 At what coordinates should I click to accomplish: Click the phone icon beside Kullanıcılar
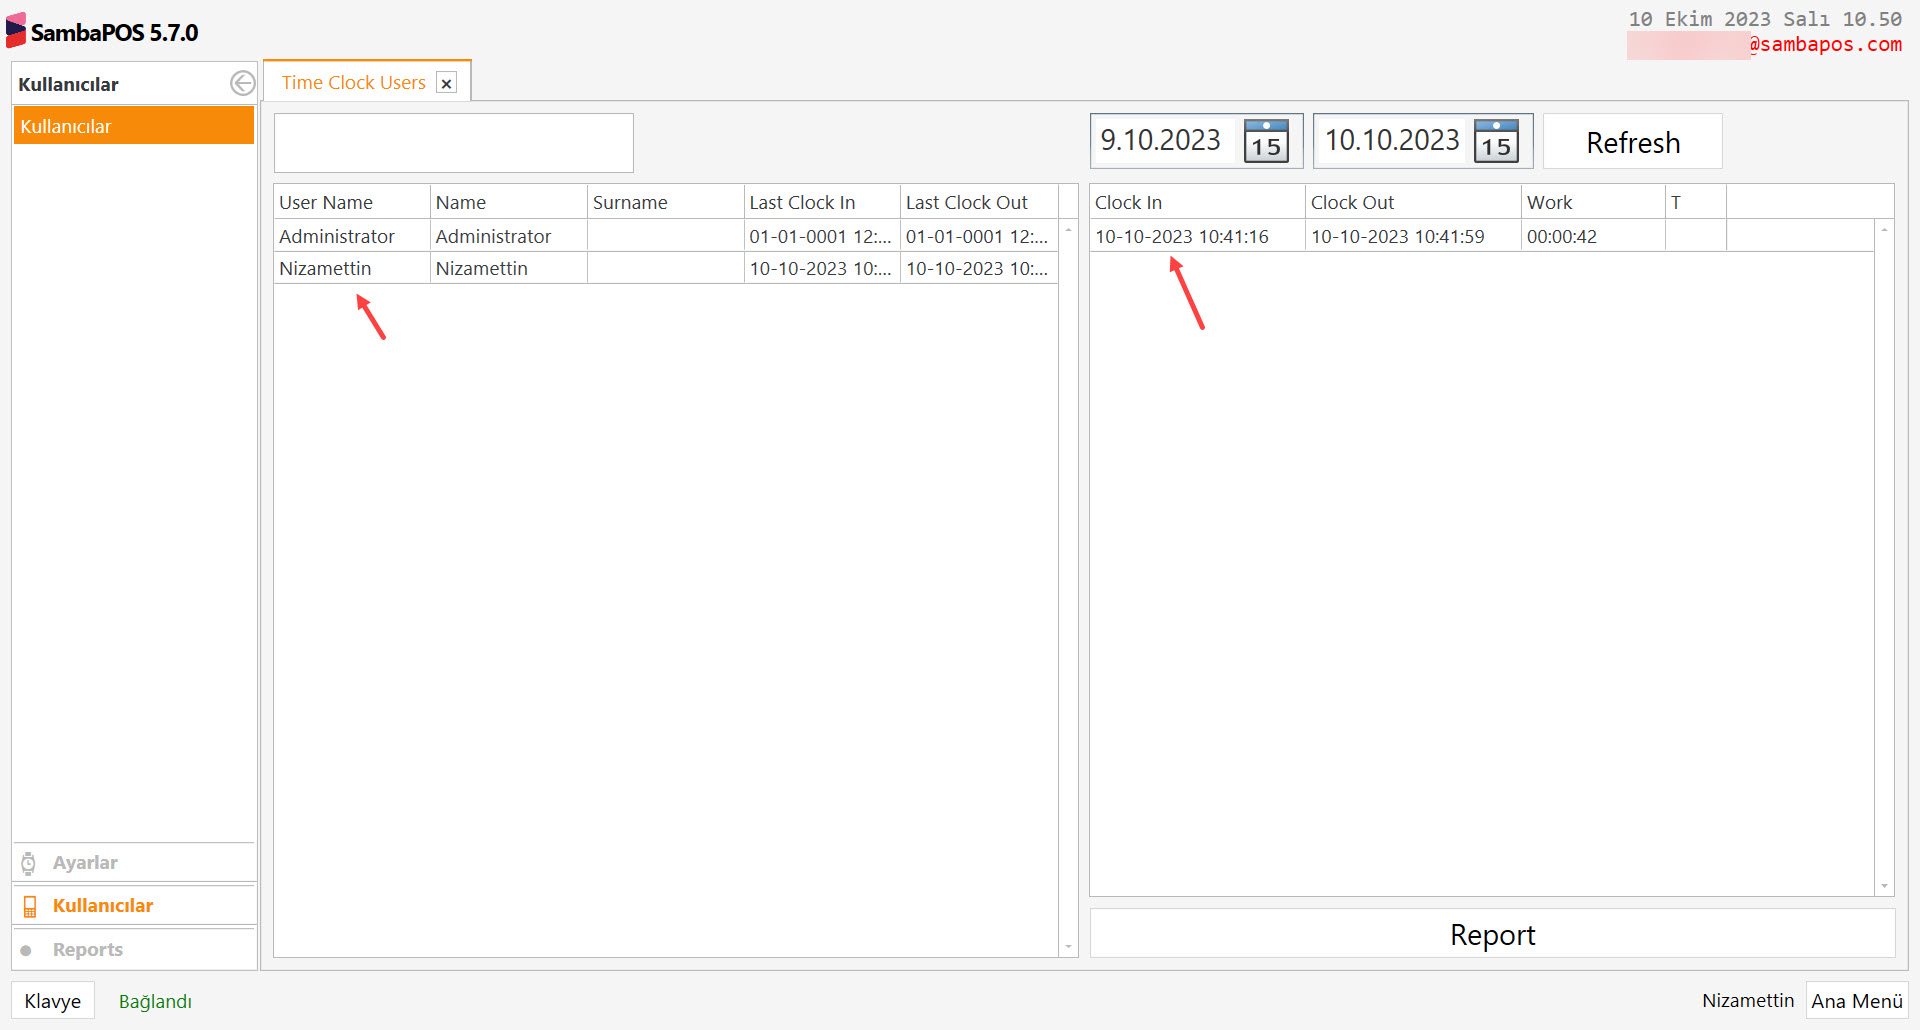click(x=30, y=905)
